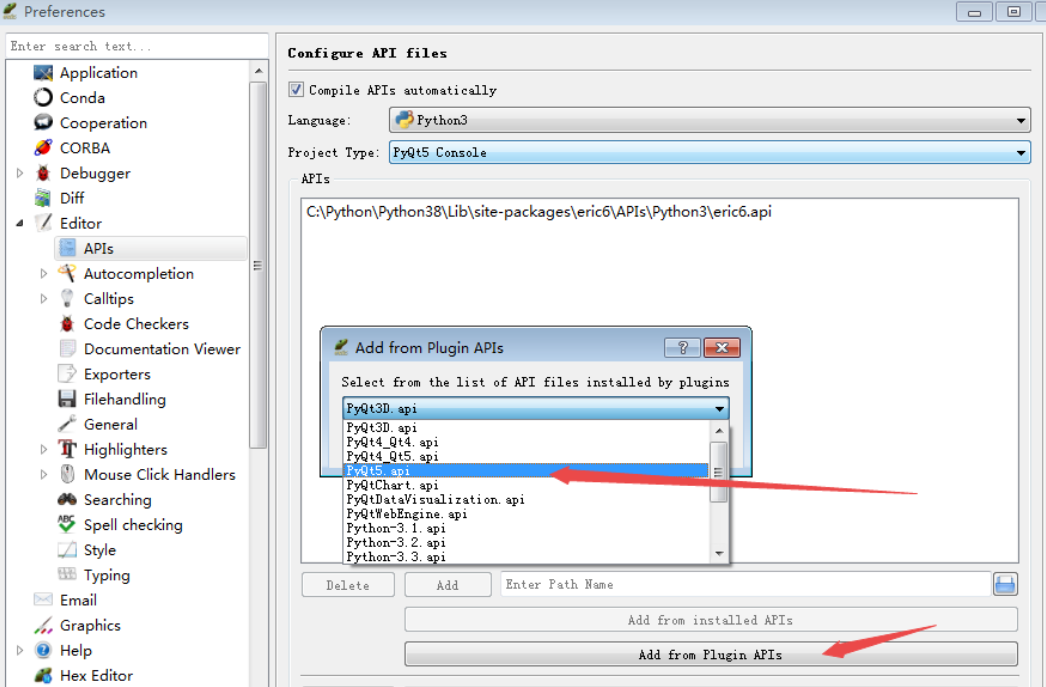Viewport: 1046px width, 687px height.
Task: Click Add from installed APIs button
Action: click(x=710, y=620)
